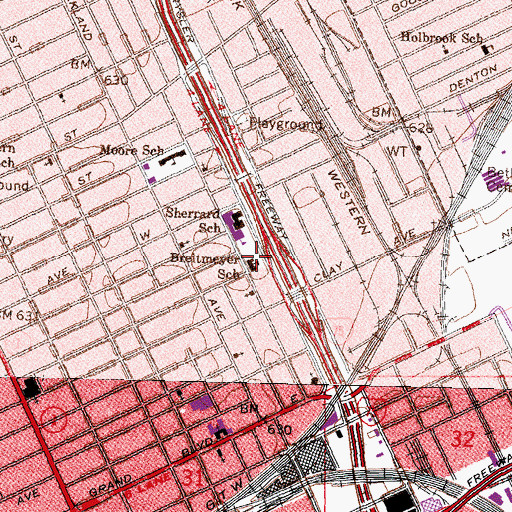Select the "GRAND" boulevard label
The height and width of the screenshot is (512, 512).
pyautogui.click(x=111, y=485)
